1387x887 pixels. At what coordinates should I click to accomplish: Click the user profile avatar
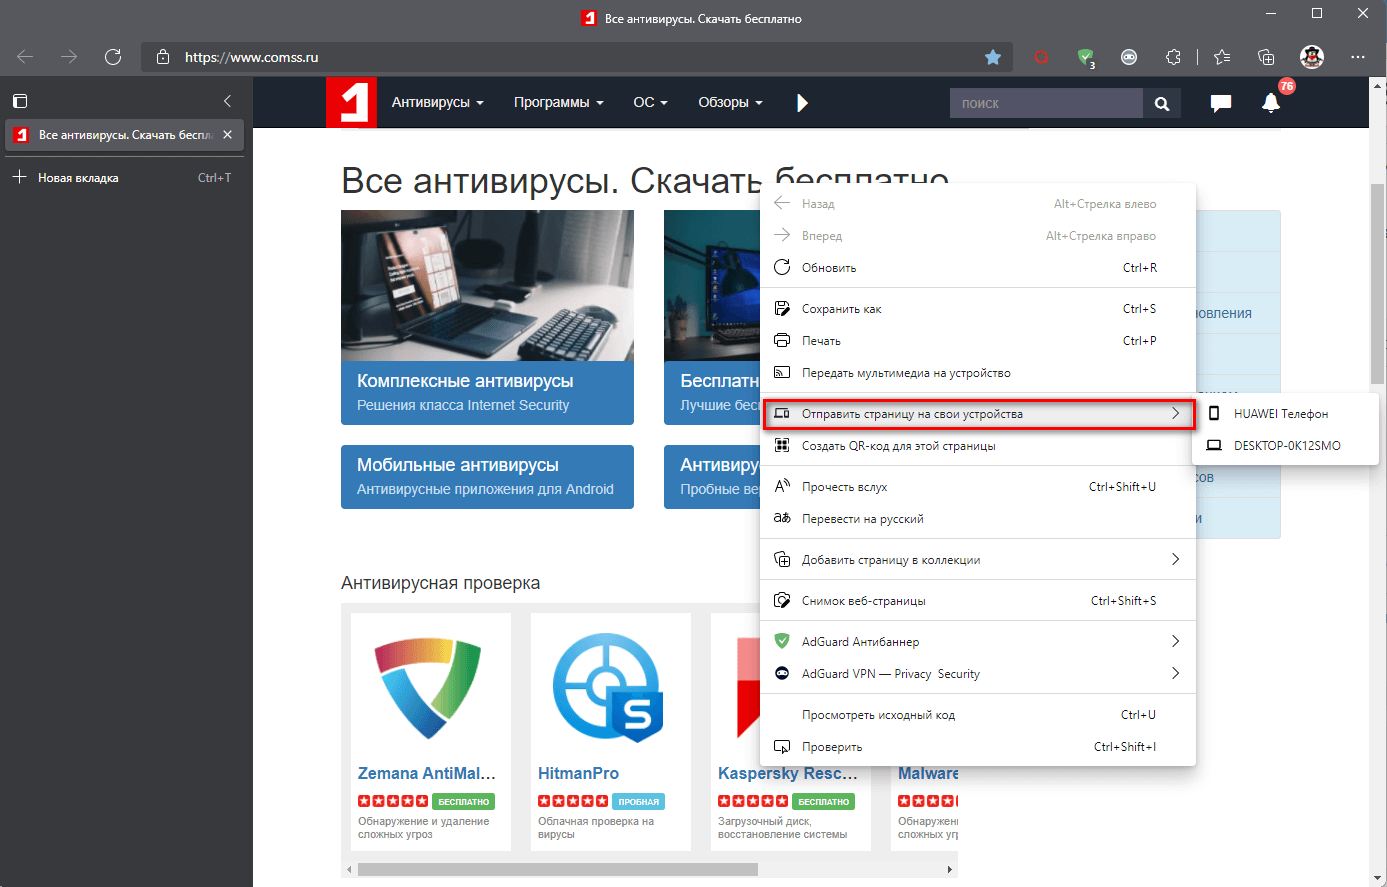coord(1312,57)
